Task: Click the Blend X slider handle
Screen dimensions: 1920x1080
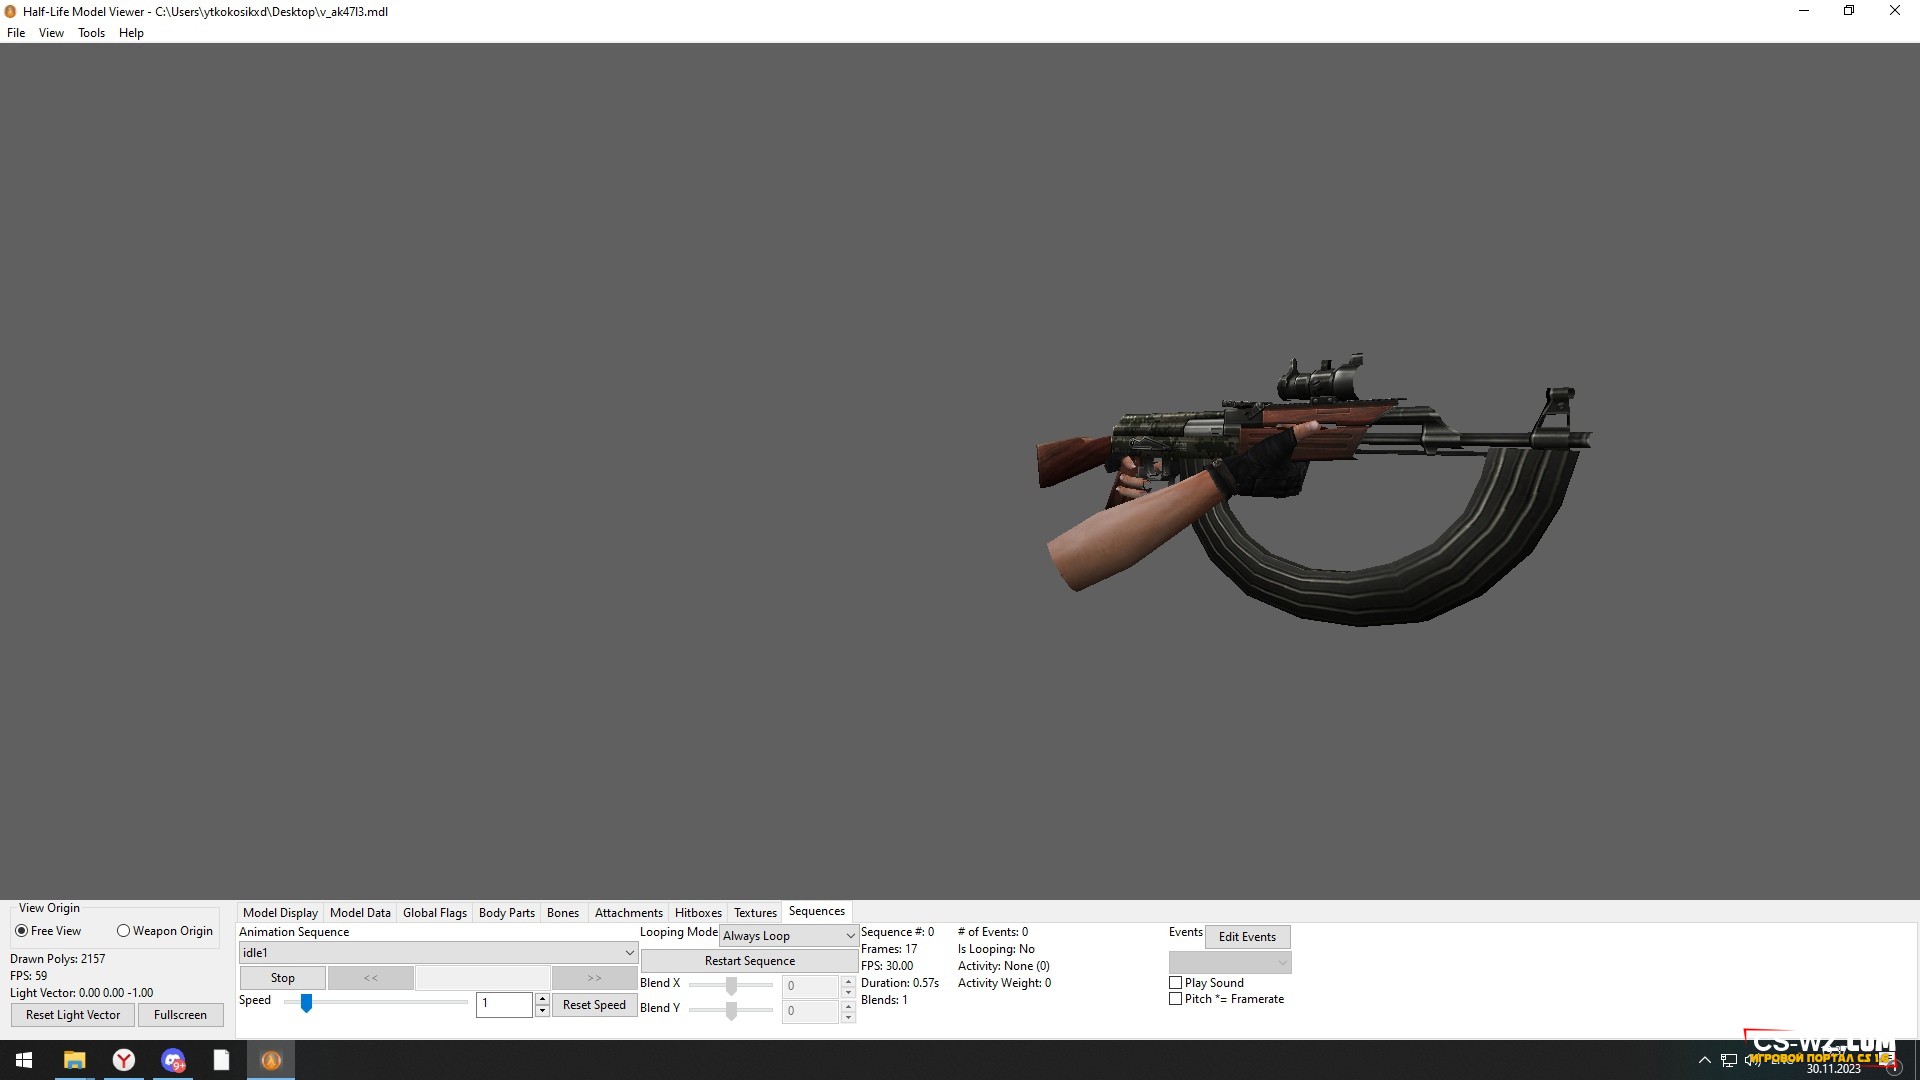Action: (x=731, y=986)
